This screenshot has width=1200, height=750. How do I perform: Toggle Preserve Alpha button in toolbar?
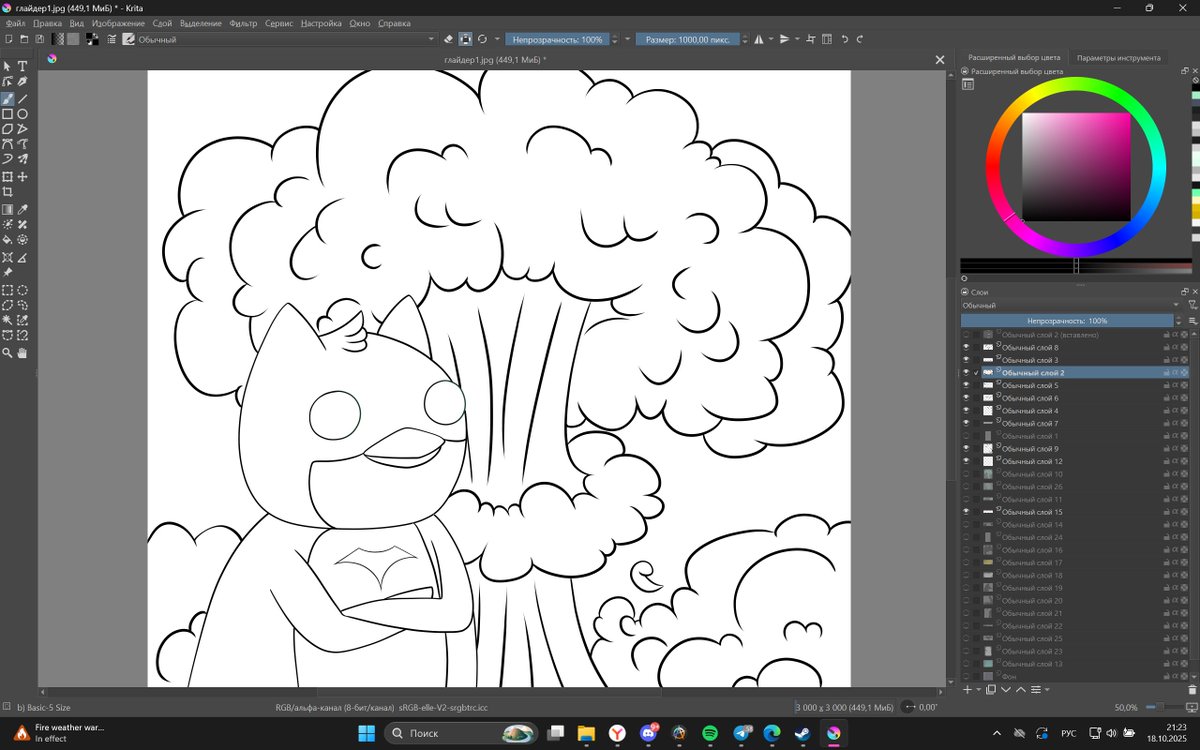[466, 39]
